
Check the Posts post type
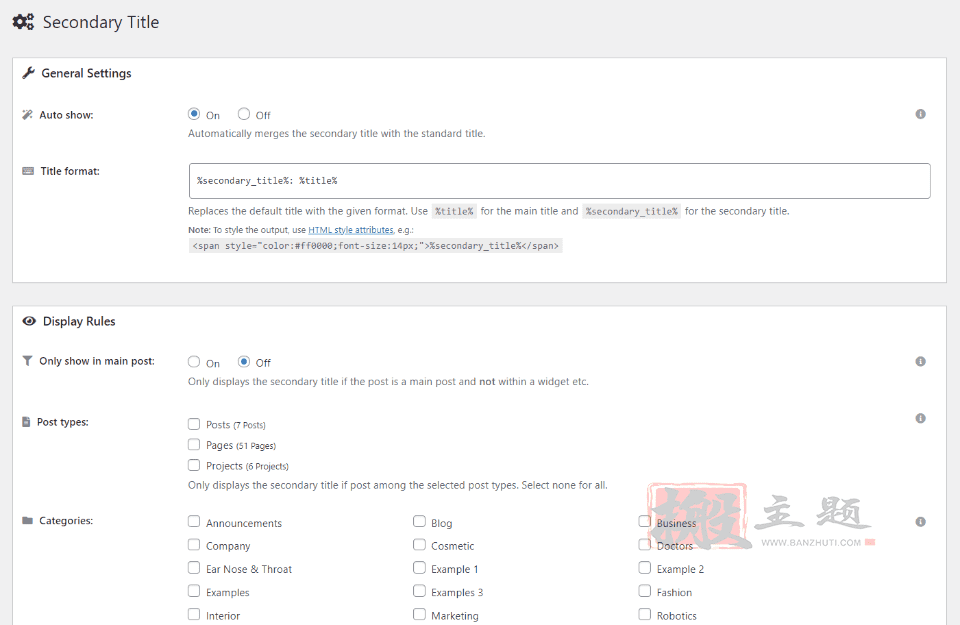pyautogui.click(x=194, y=424)
